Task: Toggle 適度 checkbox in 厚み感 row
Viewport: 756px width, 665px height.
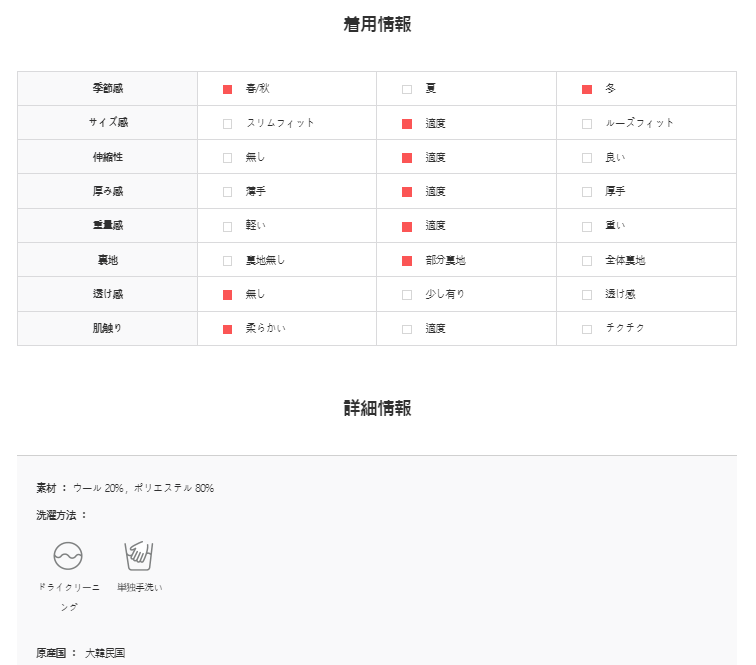Action: click(407, 192)
